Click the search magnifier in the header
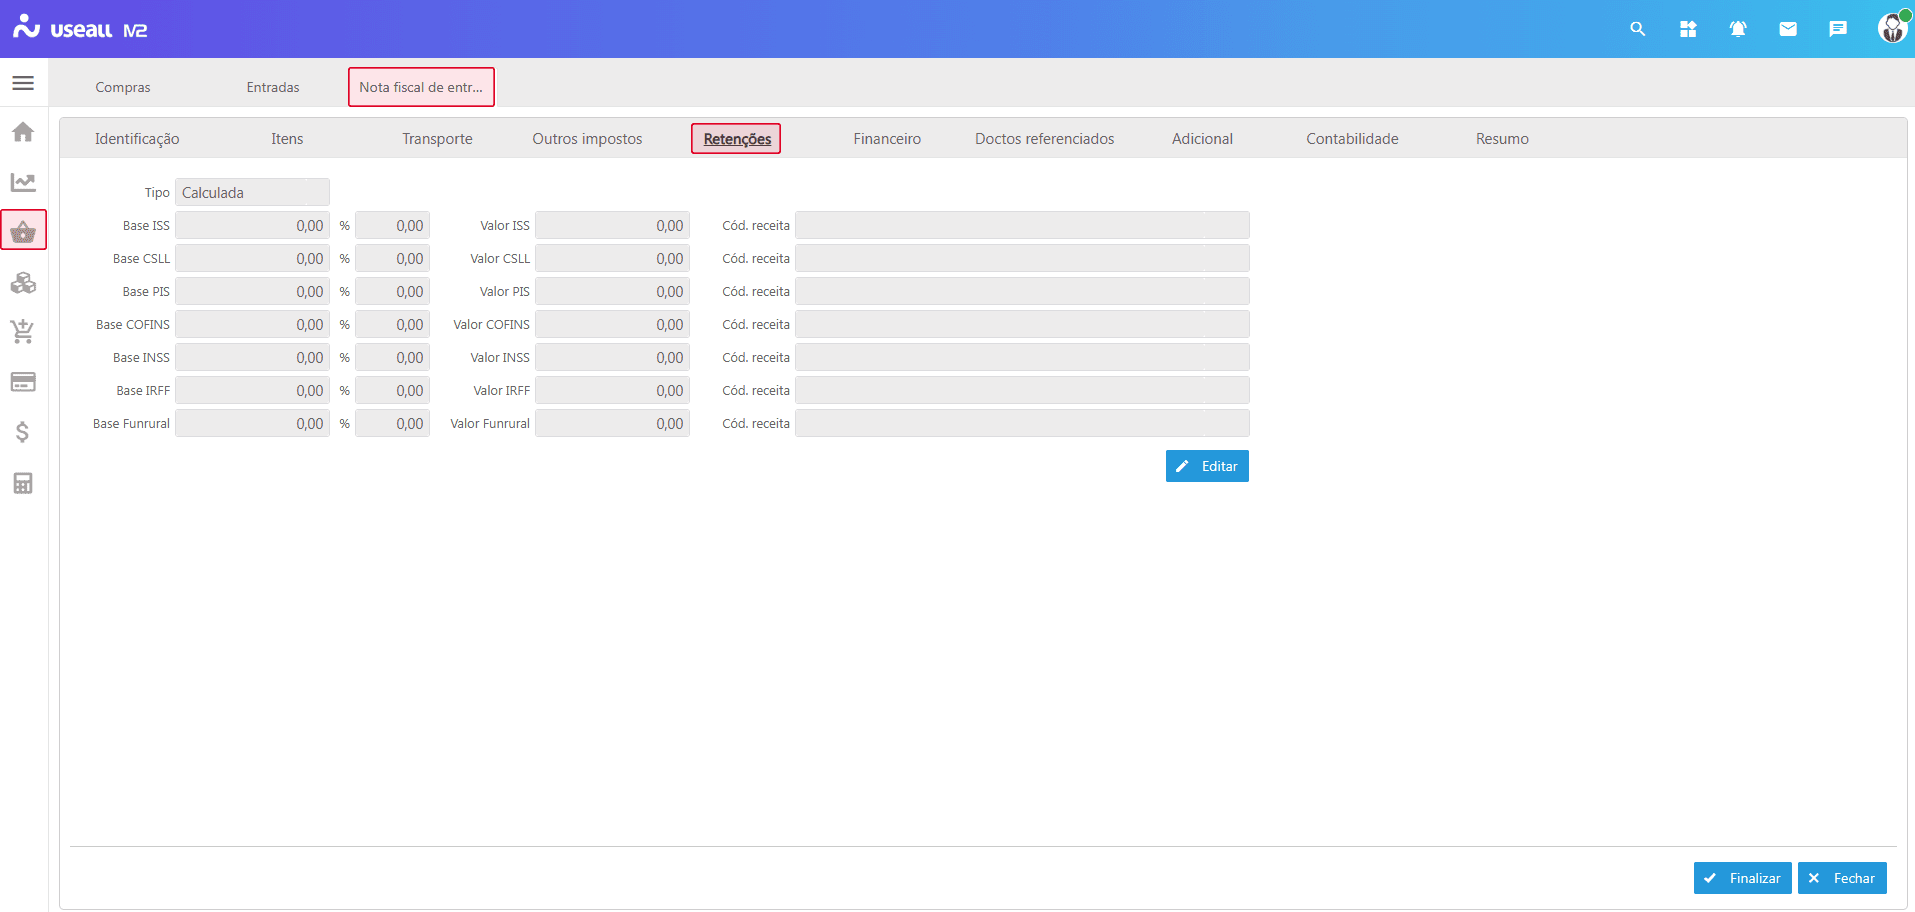Viewport: 1915px width, 912px height. tap(1637, 29)
